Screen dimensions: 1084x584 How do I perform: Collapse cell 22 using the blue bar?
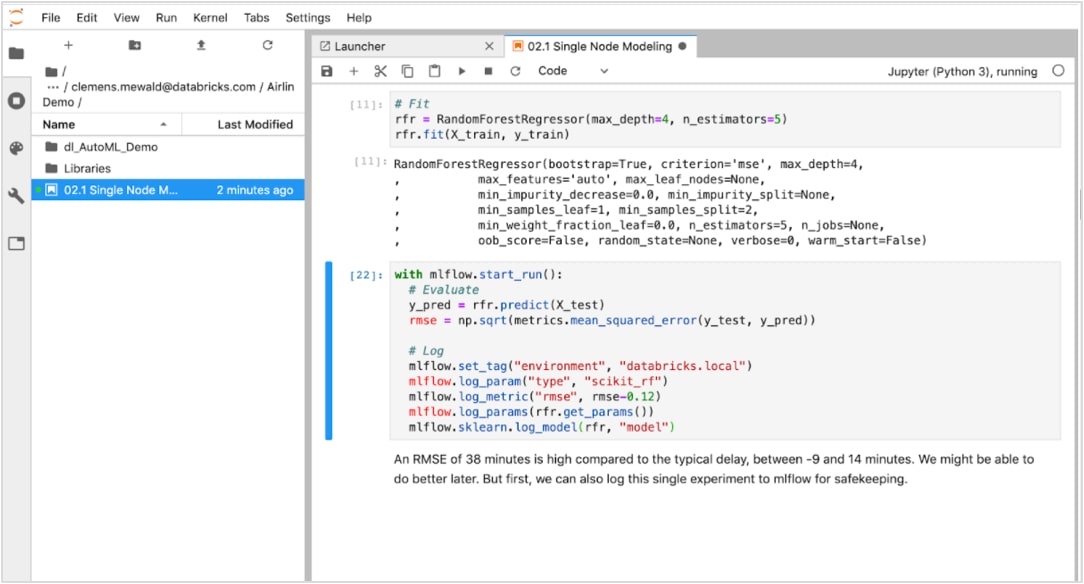pos(328,350)
